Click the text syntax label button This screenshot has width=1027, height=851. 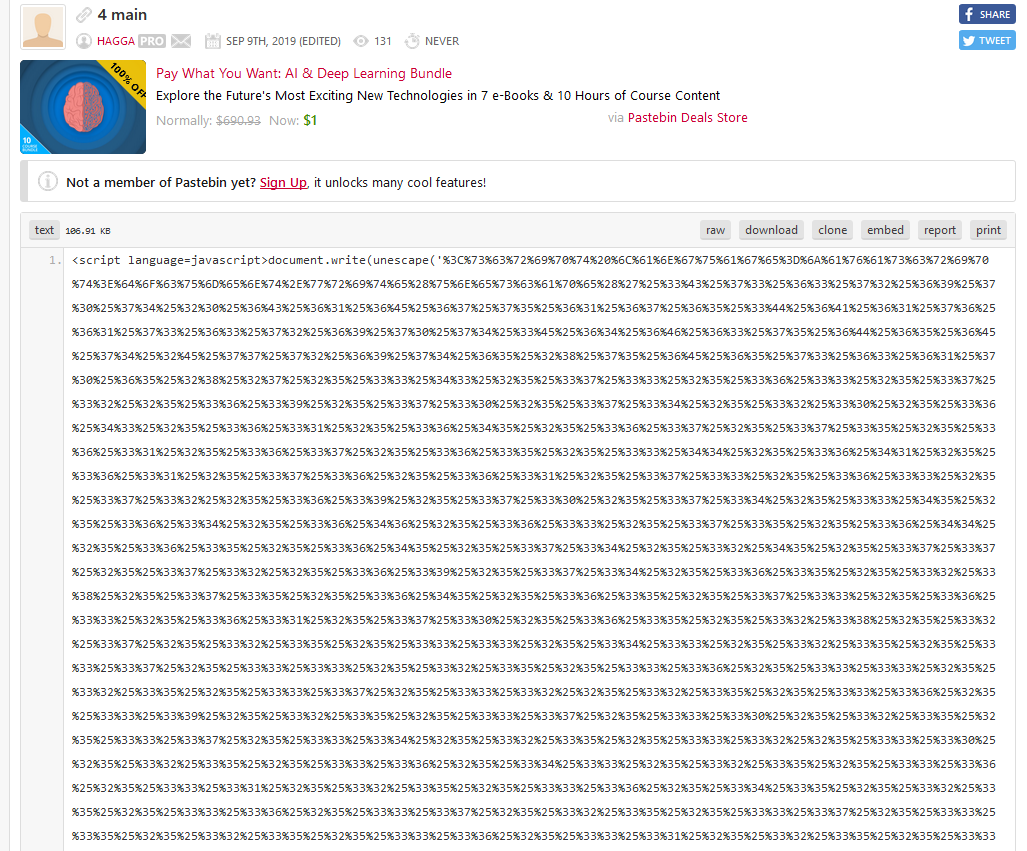[x=44, y=230]
